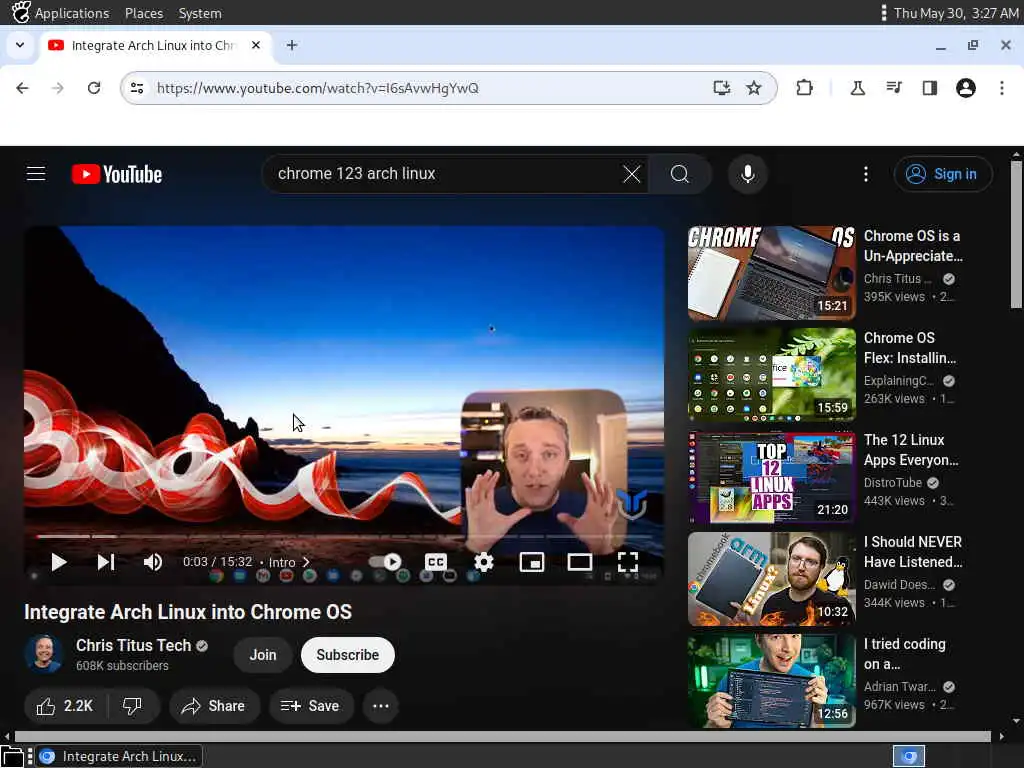
Task: Go to YouTube home via logo
Action: coord(117,174)
